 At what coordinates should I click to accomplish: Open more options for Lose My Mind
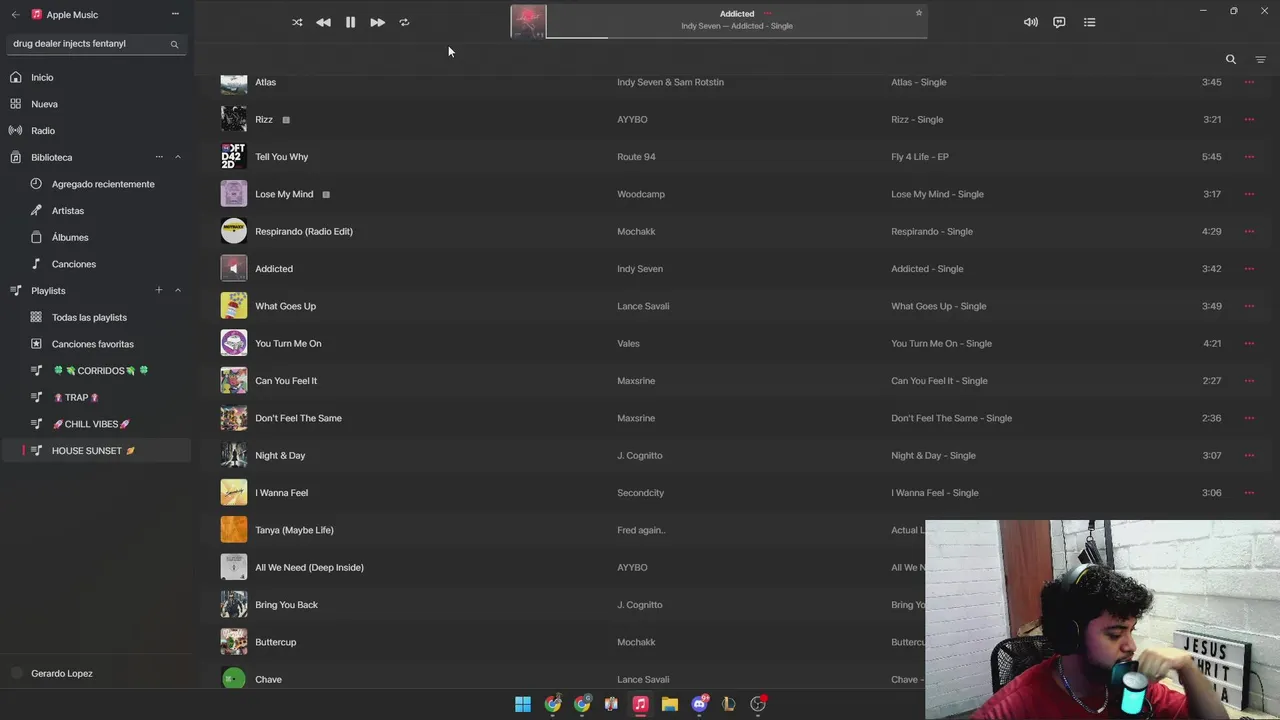click(1249, 194)
